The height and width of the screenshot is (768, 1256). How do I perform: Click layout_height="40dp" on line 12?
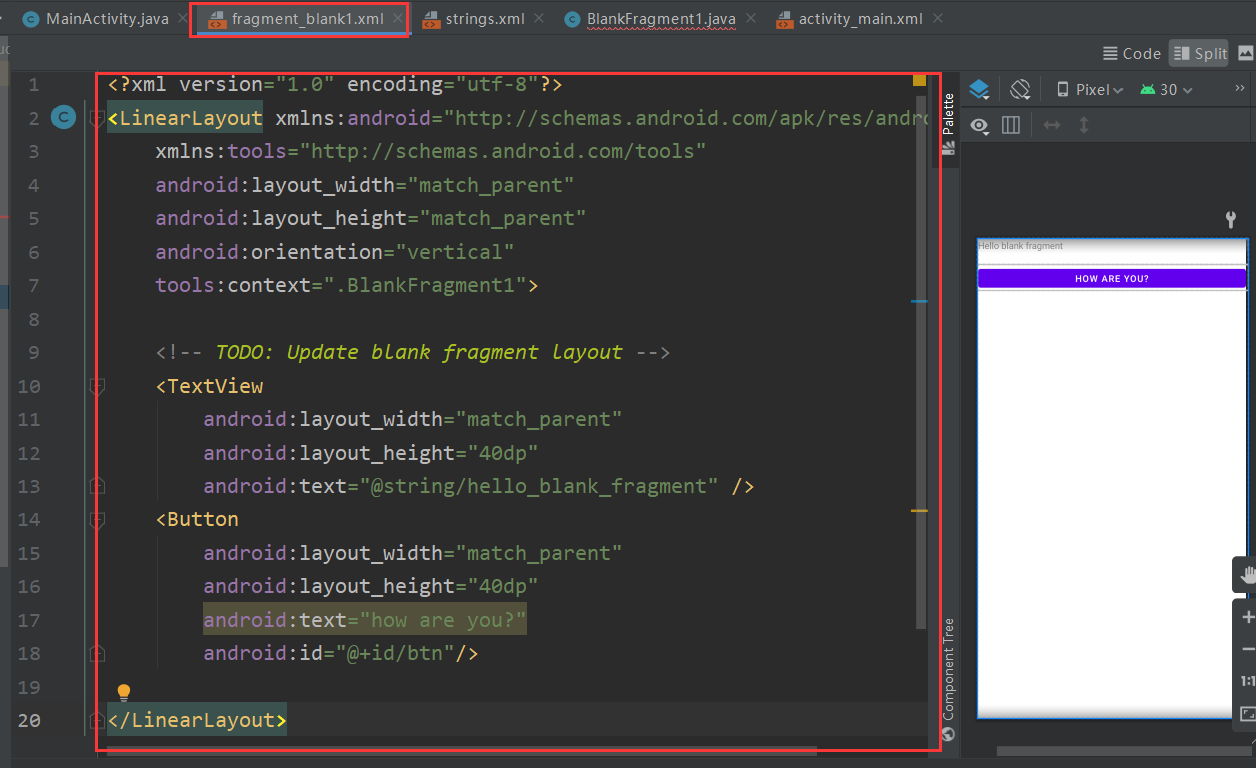coord(371,453)
